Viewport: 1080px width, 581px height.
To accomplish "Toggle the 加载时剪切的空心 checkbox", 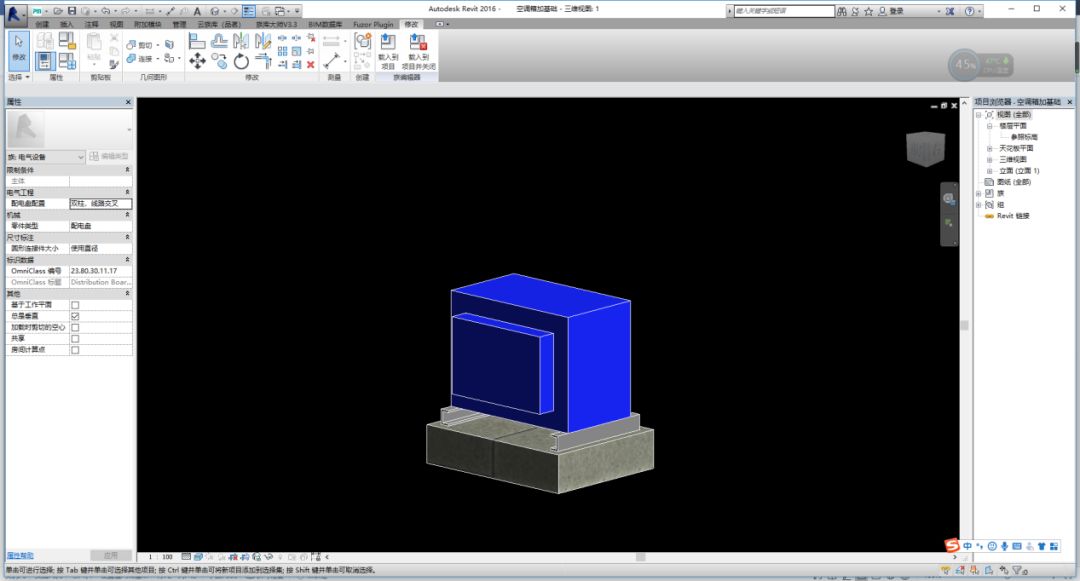I will point(75,328).
